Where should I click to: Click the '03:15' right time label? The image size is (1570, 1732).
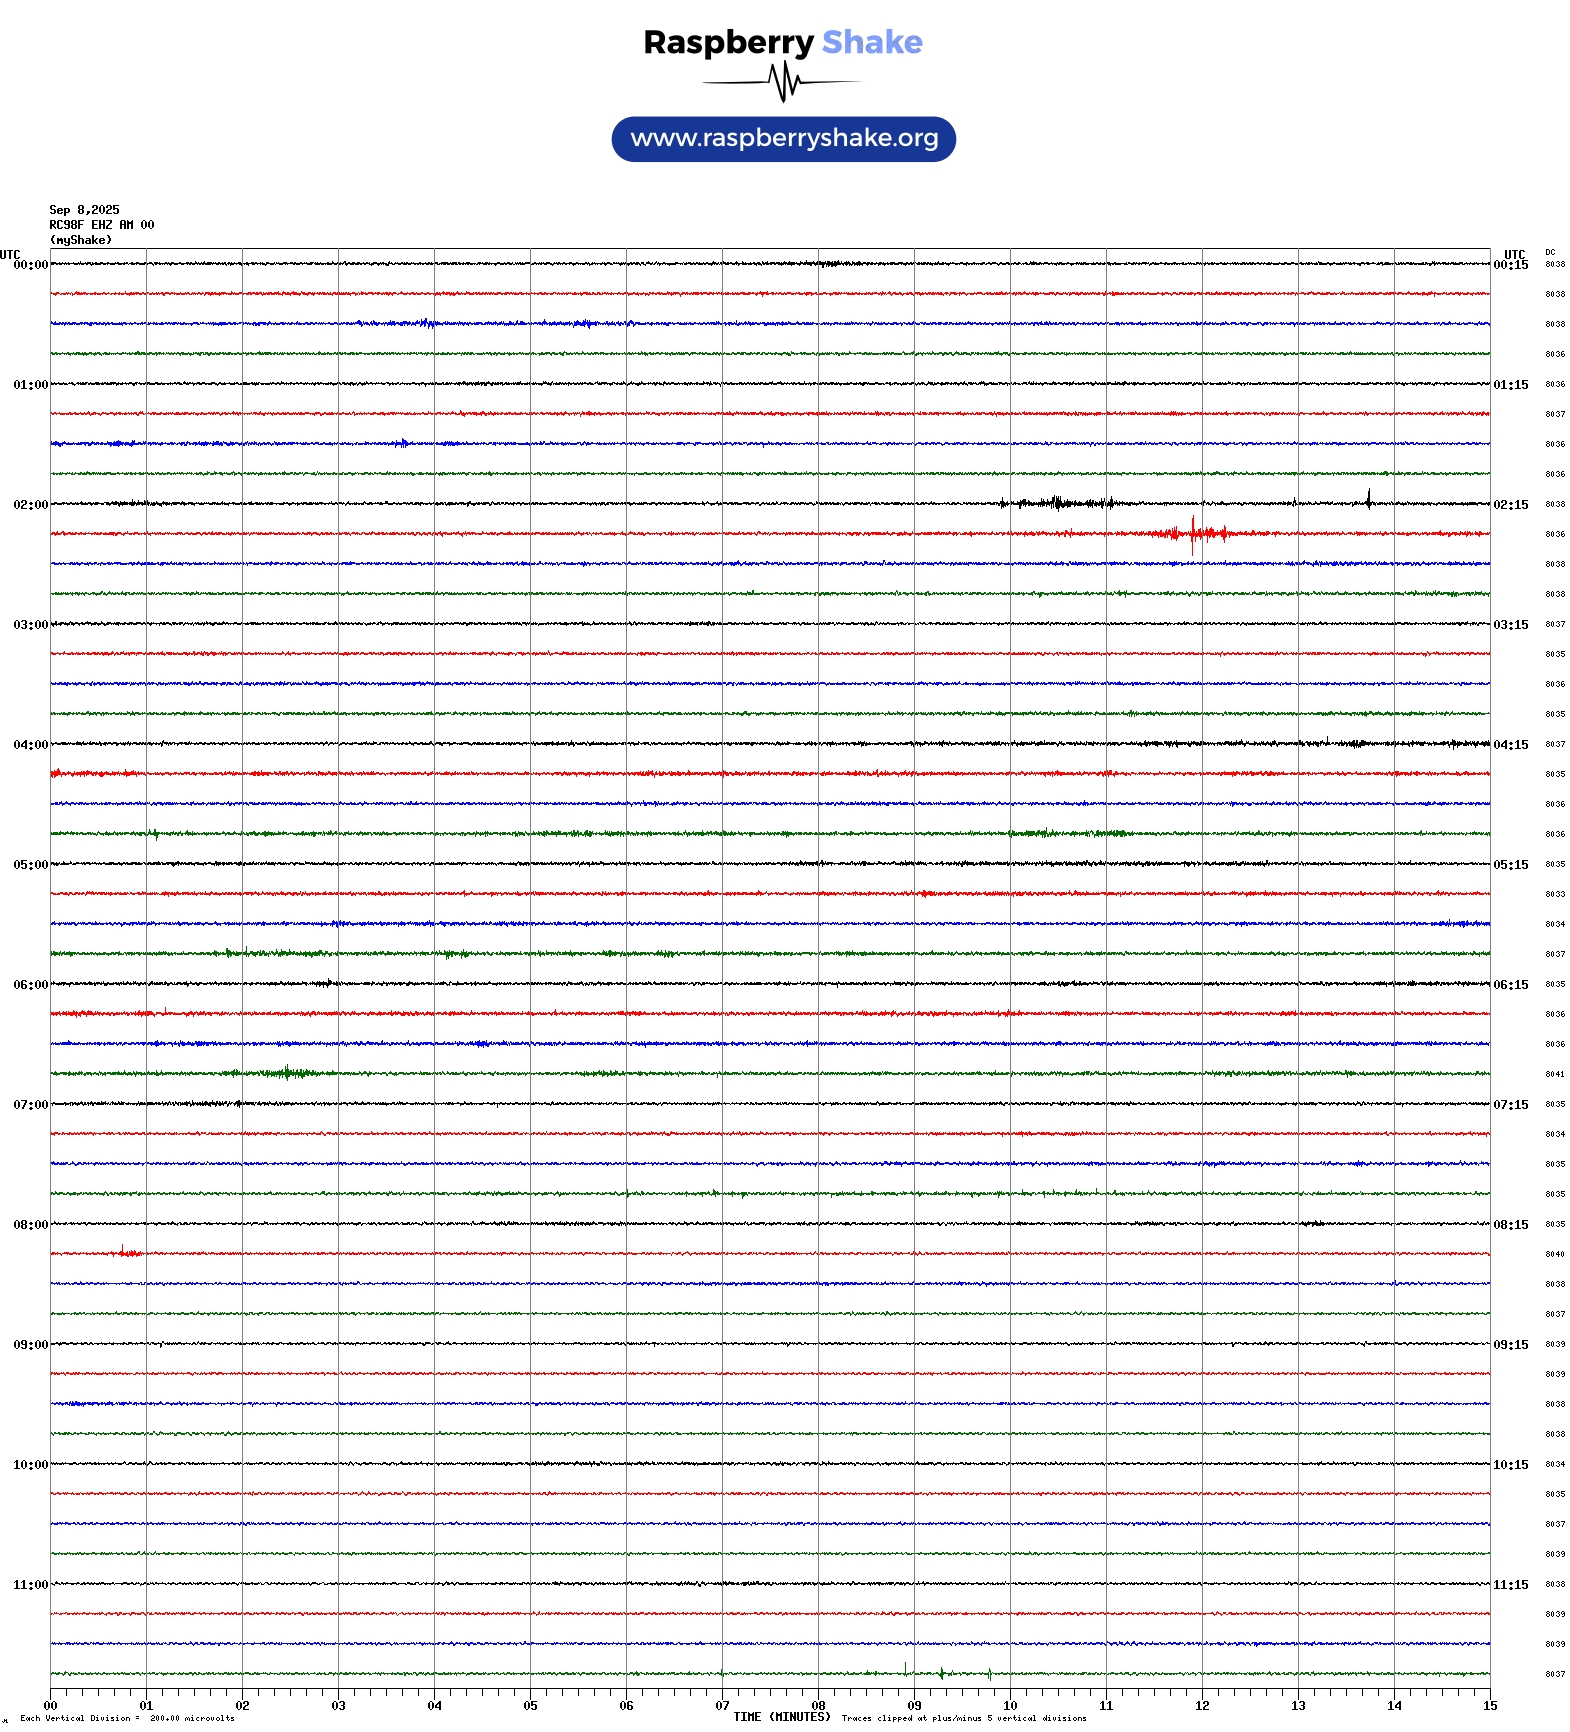pyautogui.click(x=1511, y=625)
